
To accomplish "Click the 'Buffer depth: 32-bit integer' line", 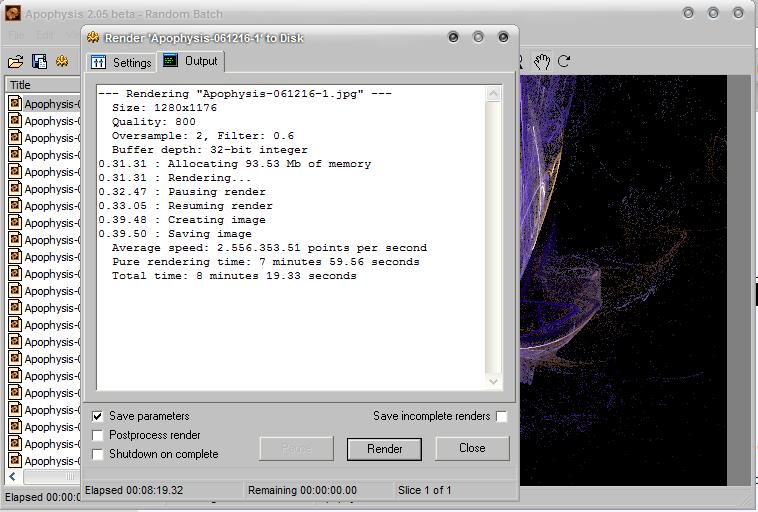I will tap(210, 150).
